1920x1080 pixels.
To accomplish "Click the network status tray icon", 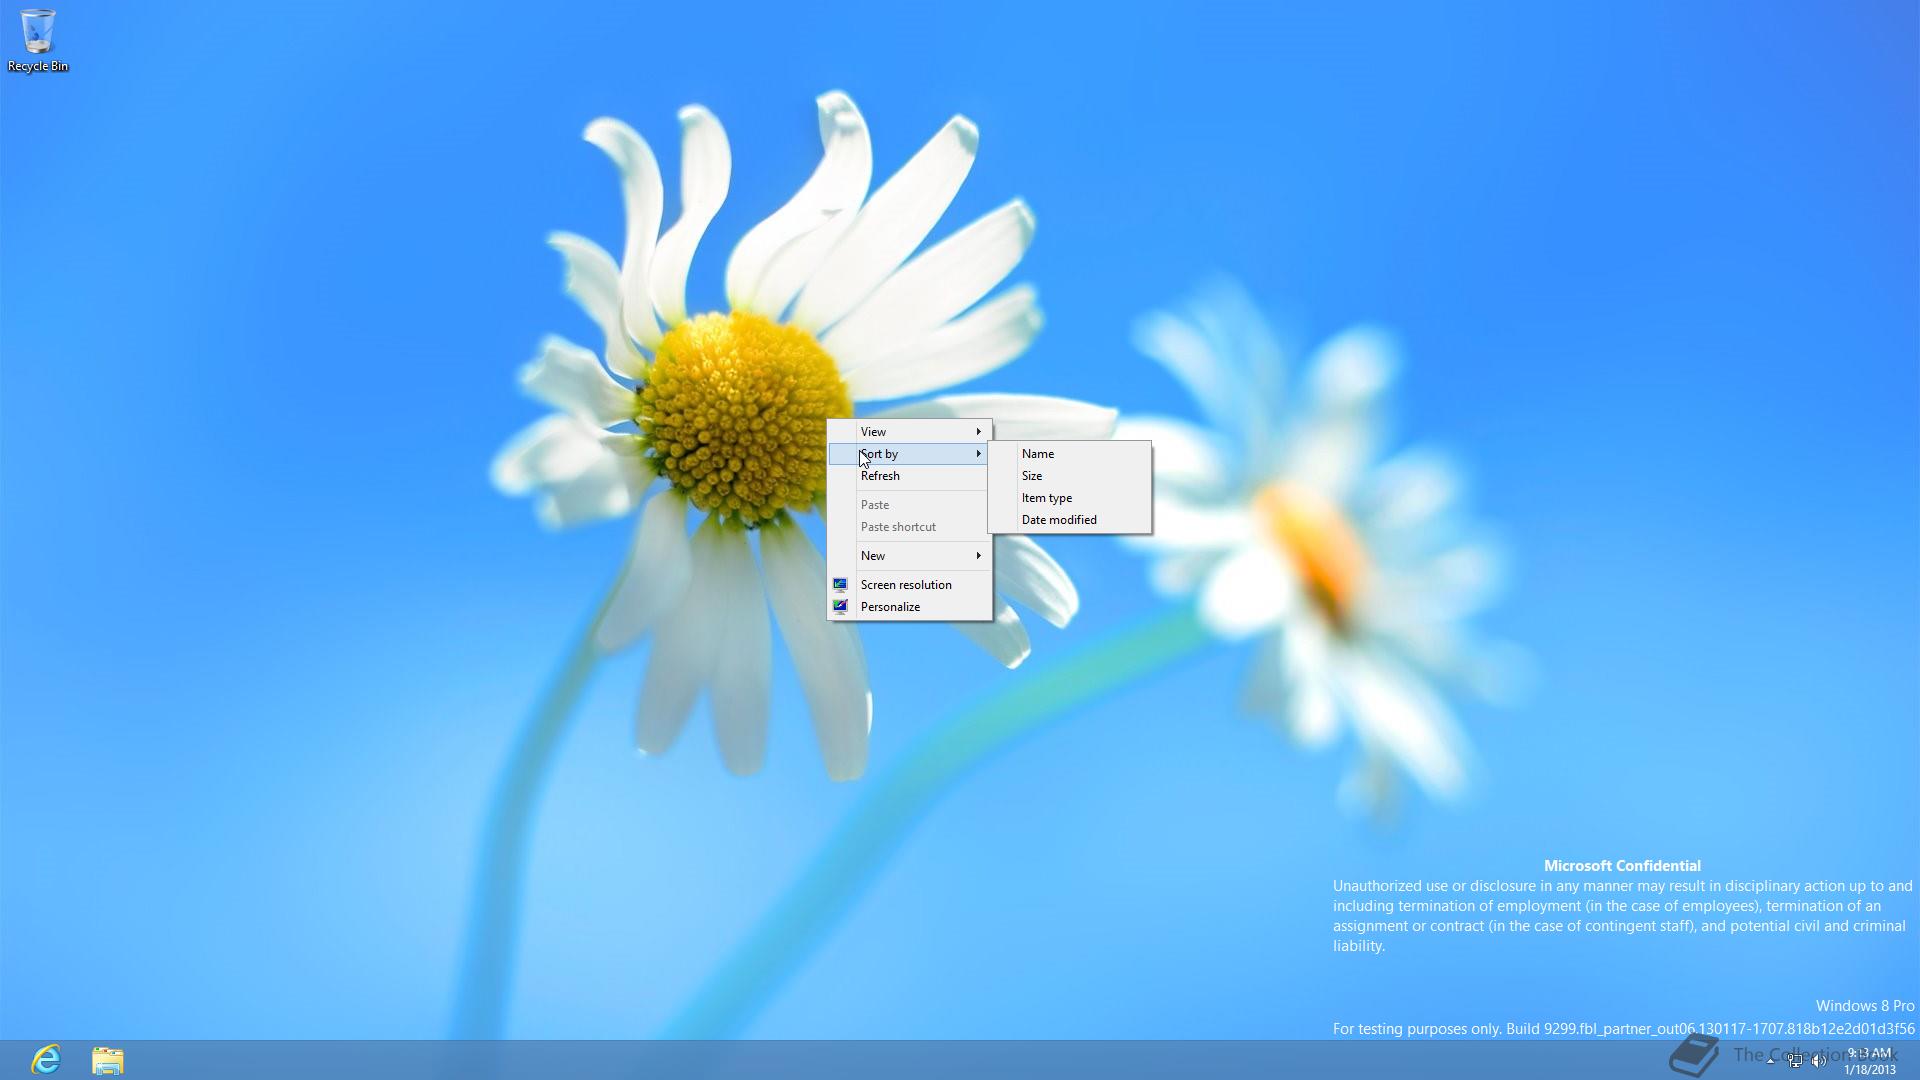I will coord(1796,1061).
